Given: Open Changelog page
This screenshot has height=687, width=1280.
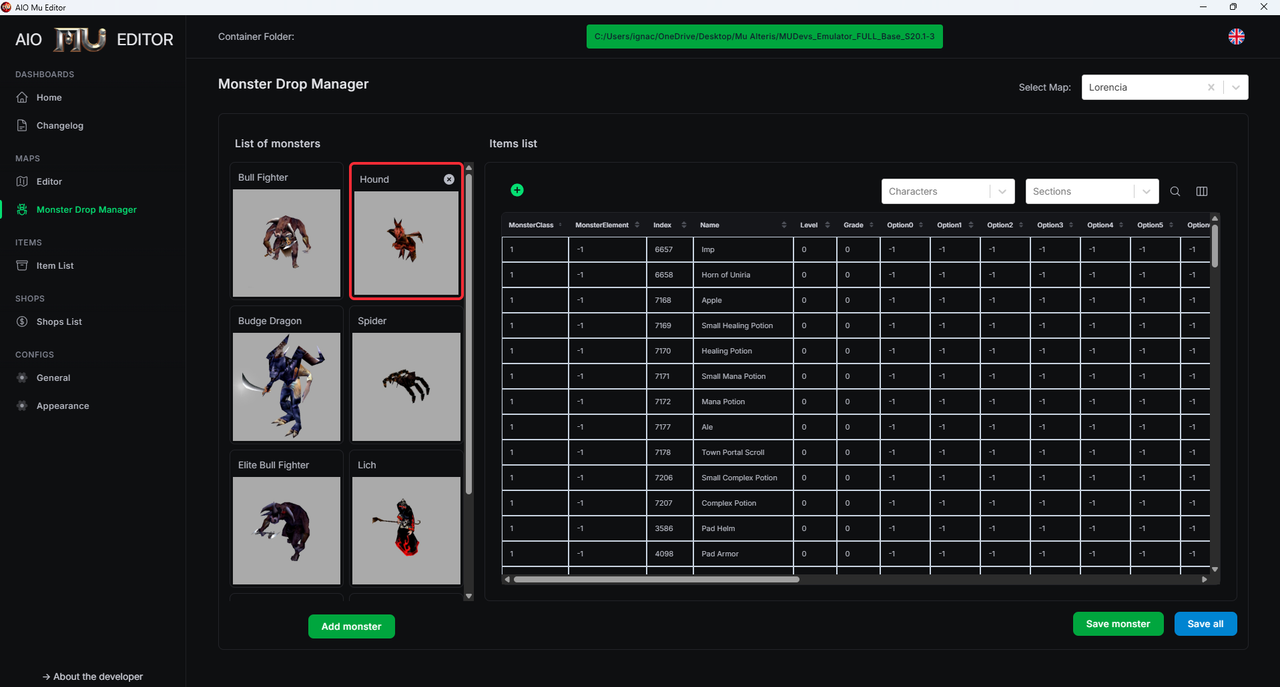Looking at the screenshot, I should pos(60,126).
